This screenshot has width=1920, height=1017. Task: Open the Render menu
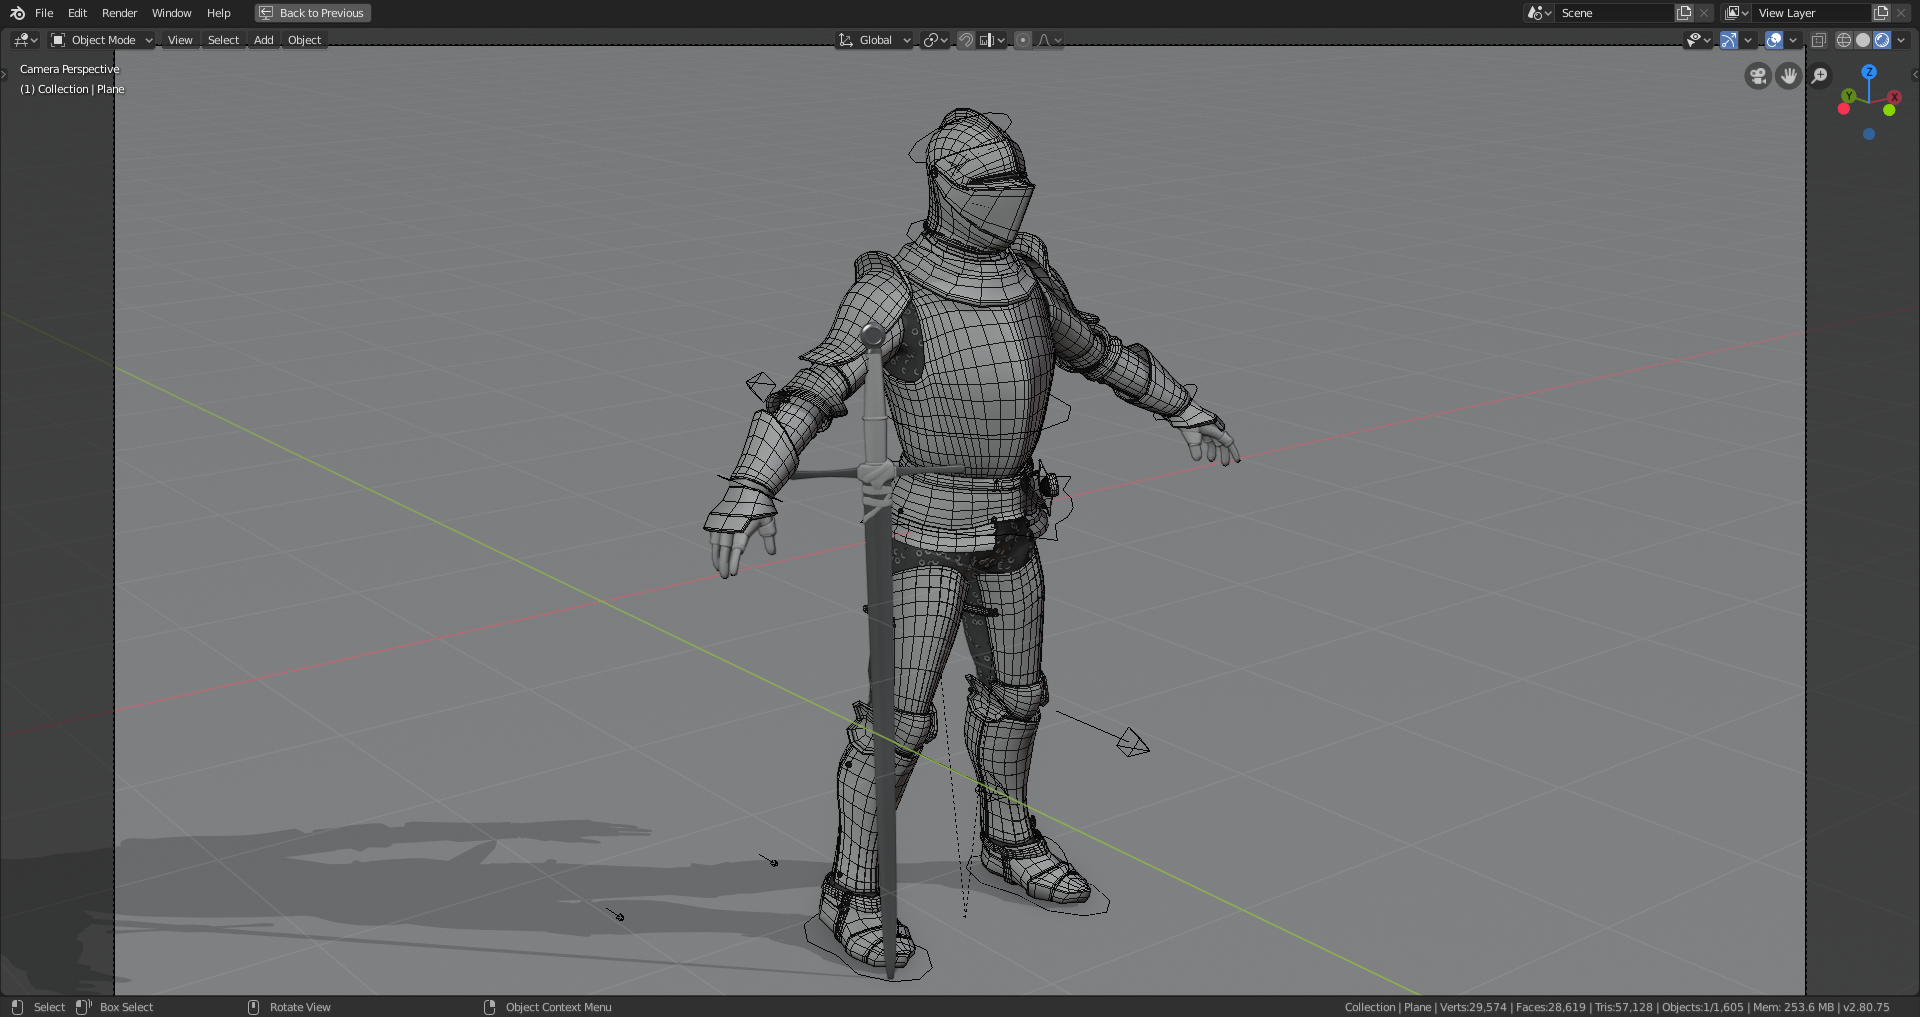119,13
